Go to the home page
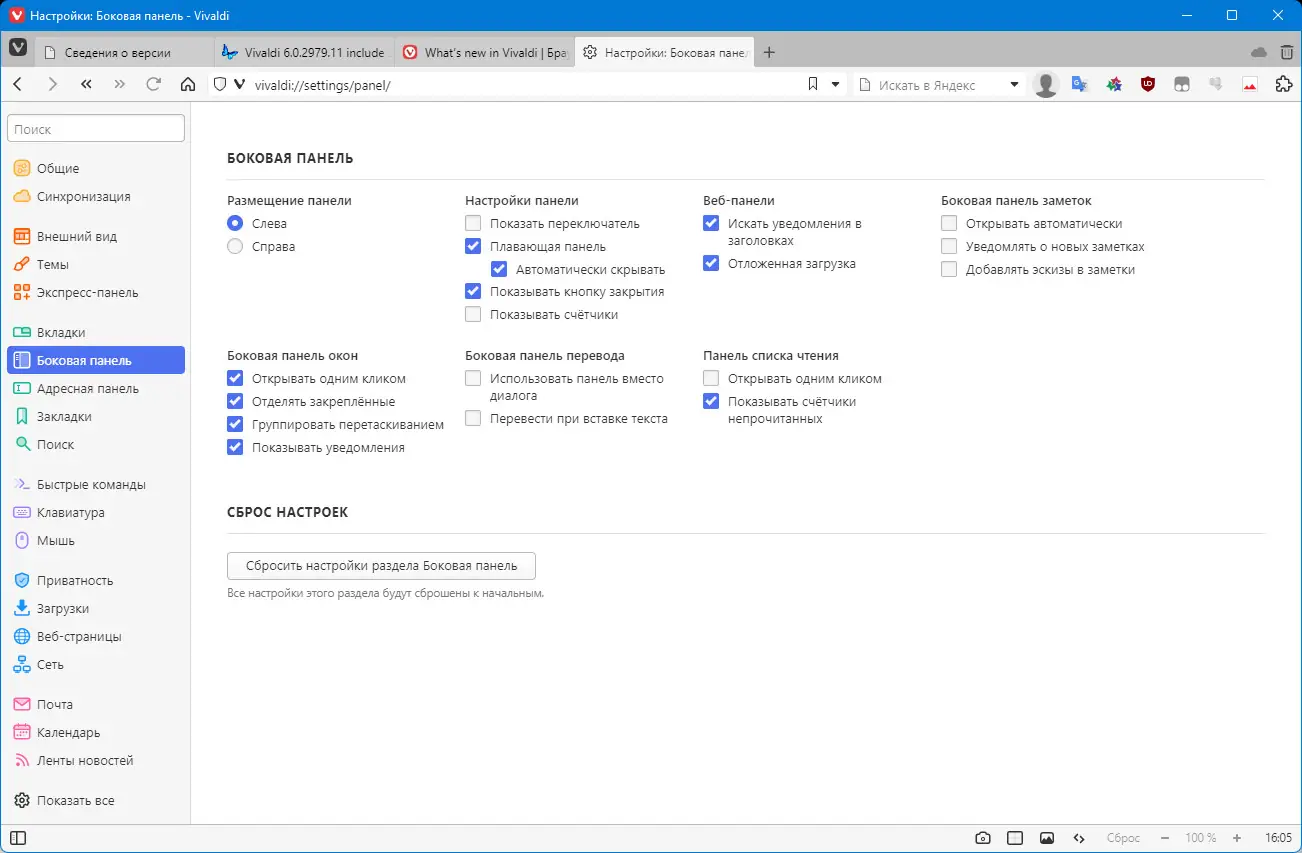 (187, 85)
